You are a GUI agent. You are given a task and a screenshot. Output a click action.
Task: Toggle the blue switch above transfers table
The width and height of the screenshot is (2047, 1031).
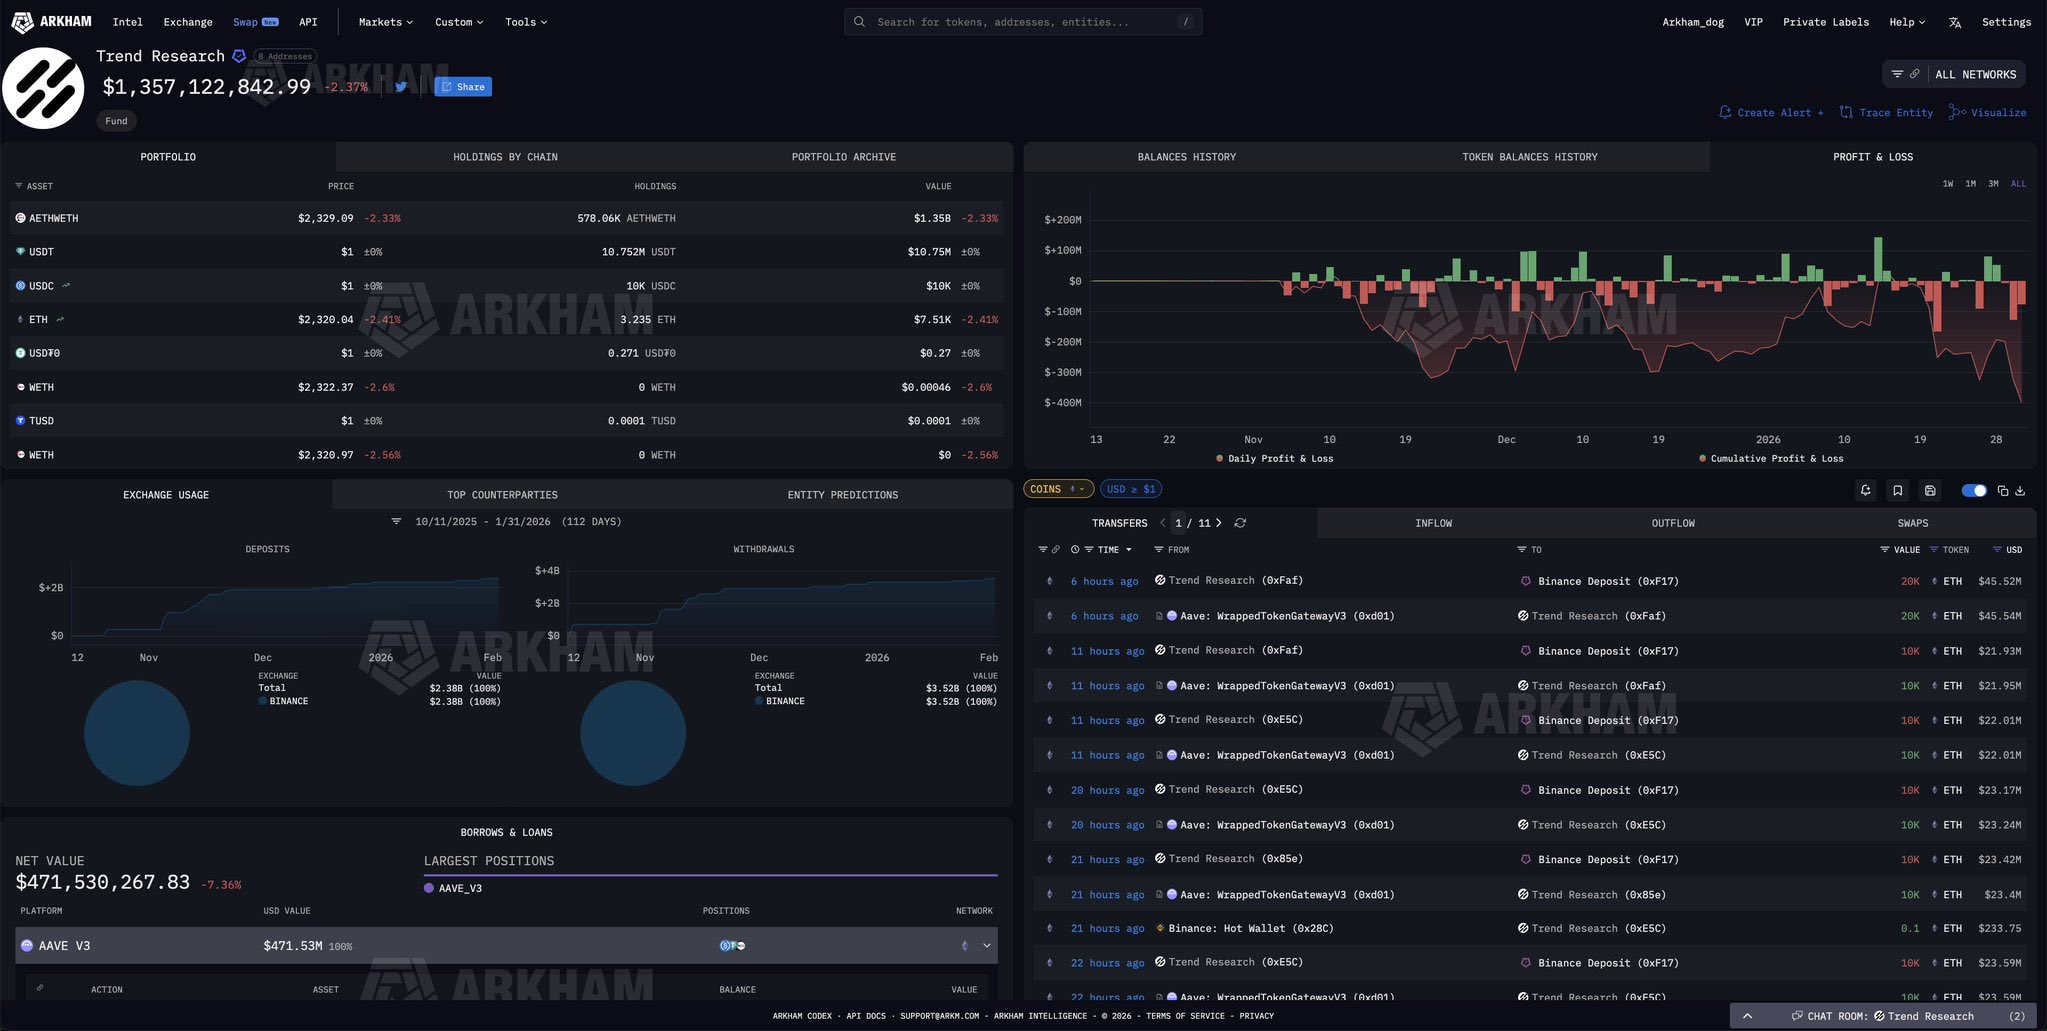[1973, 490]
